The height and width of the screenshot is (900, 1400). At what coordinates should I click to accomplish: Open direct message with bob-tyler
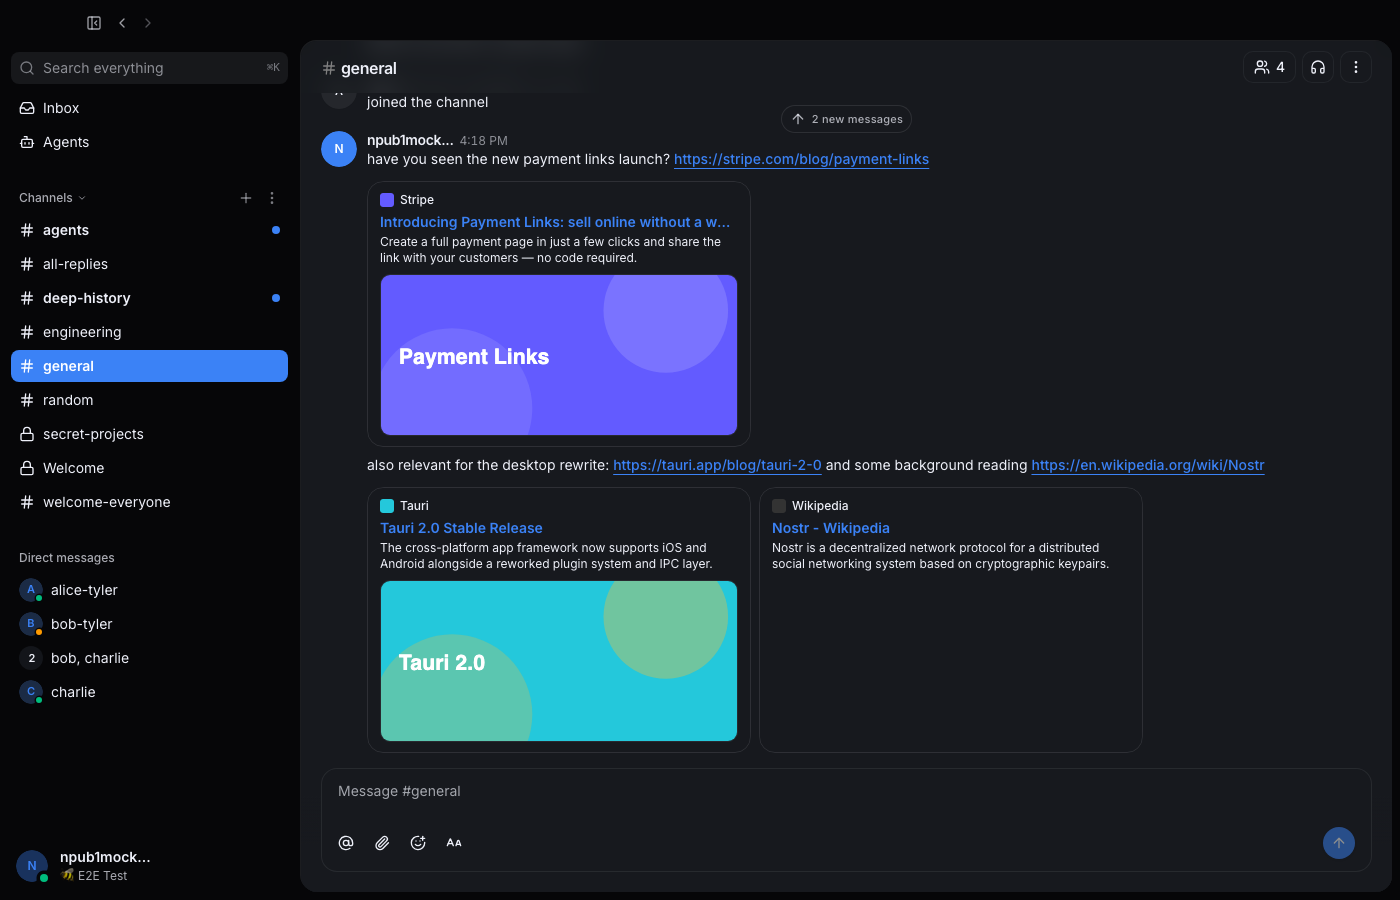coord(149,624)
